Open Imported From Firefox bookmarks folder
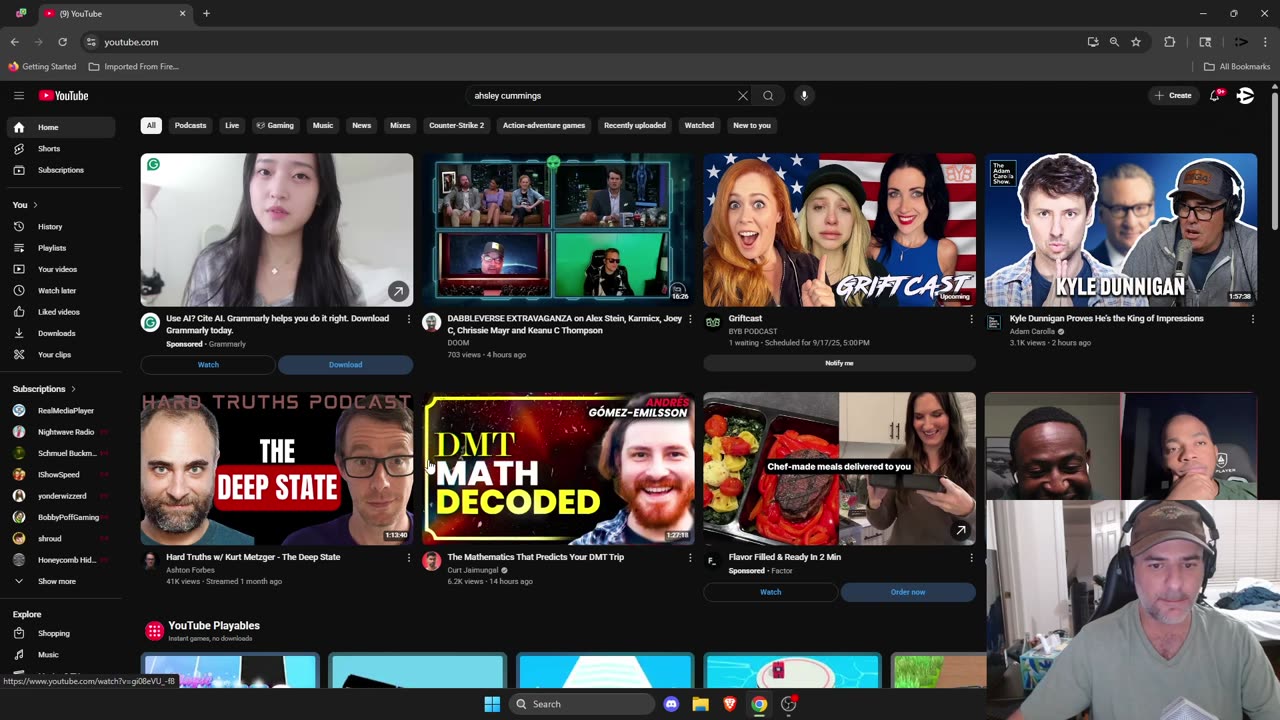This screenshot has width=1280, height=720. (x=134, y=67)
